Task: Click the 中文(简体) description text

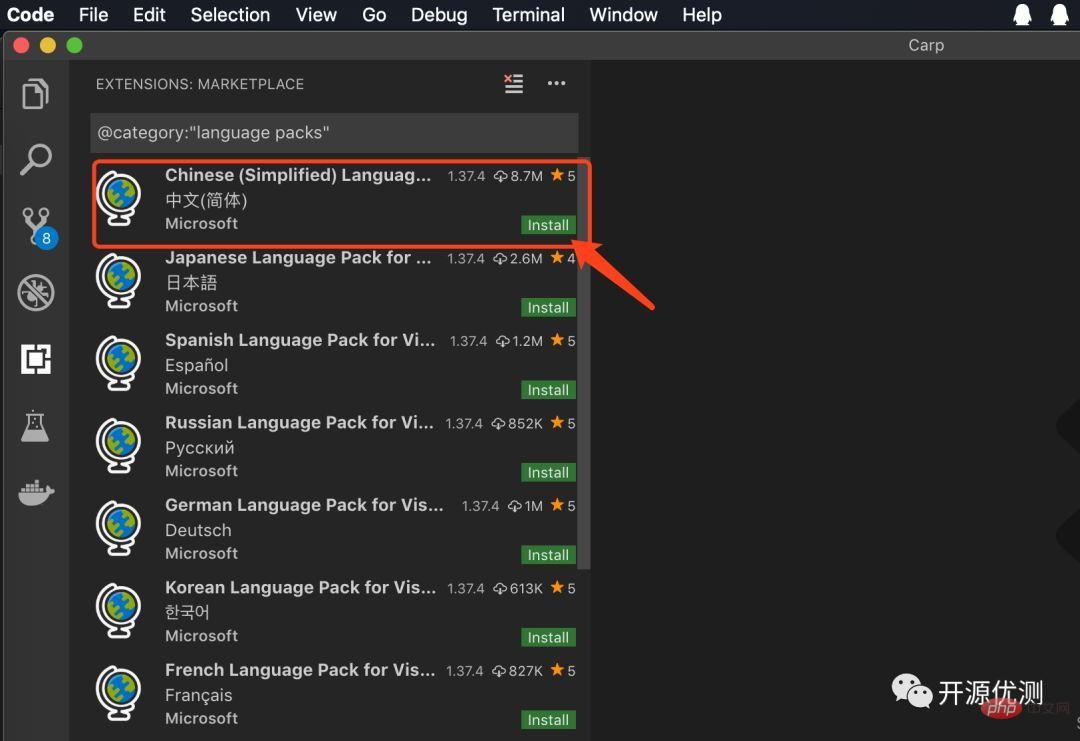Action: [x=206, y=200]
